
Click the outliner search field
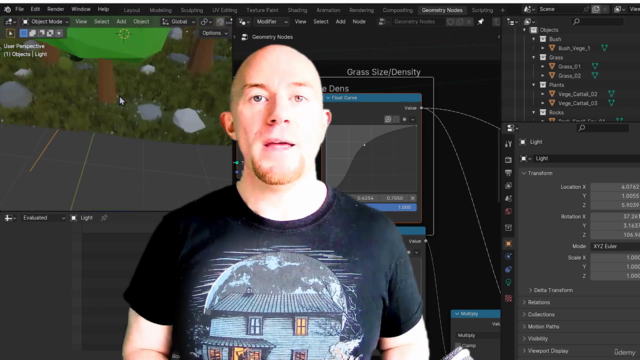[598, 22]
